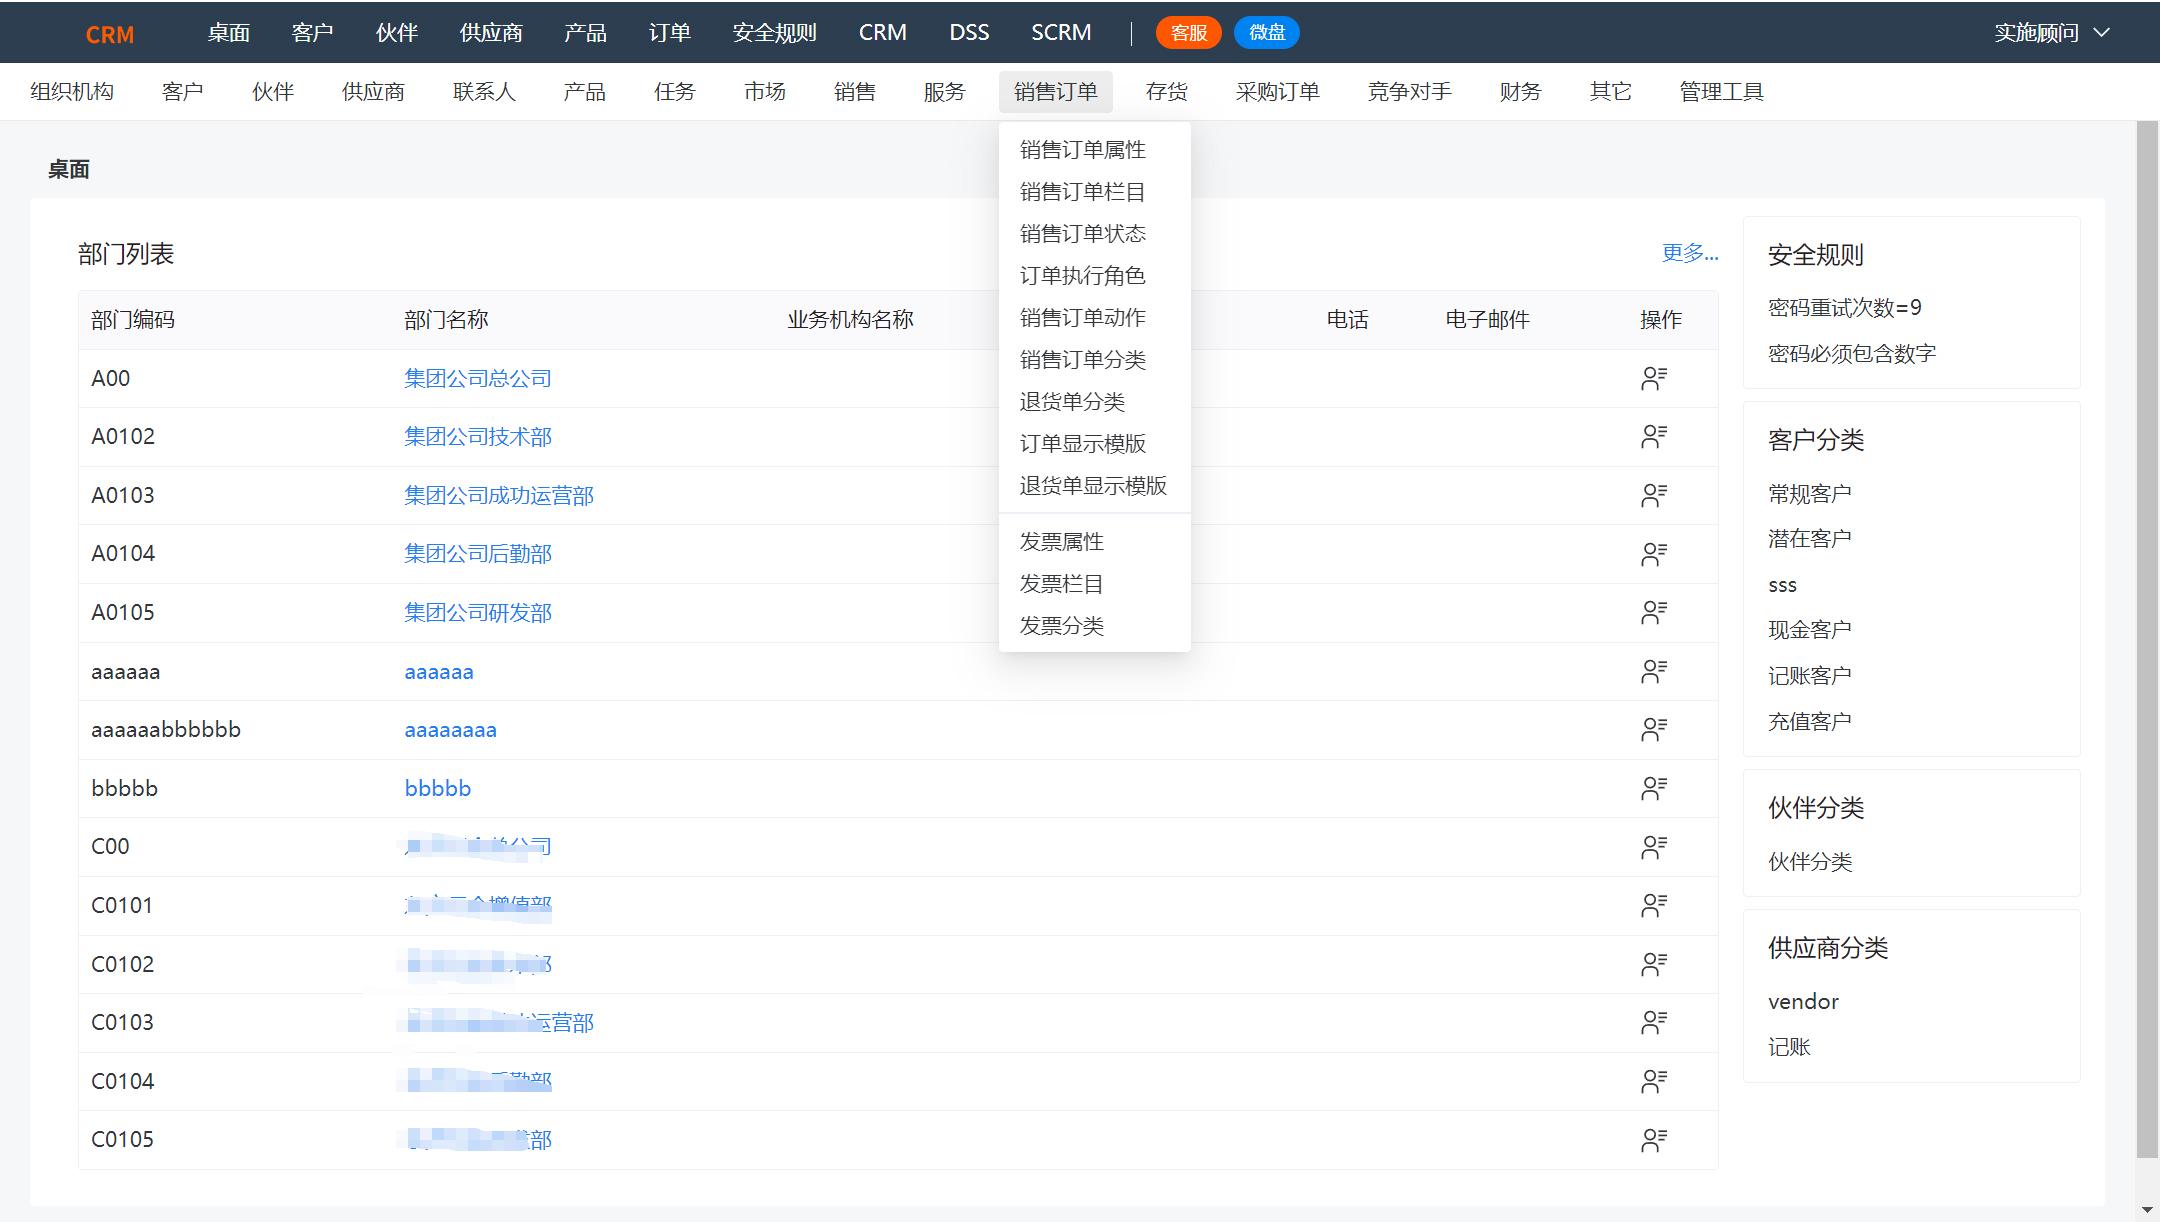Expand the 实施顾问 user dropdown
The width and height of the screenshot is (2160, 1222).
tap(2051, 33)
